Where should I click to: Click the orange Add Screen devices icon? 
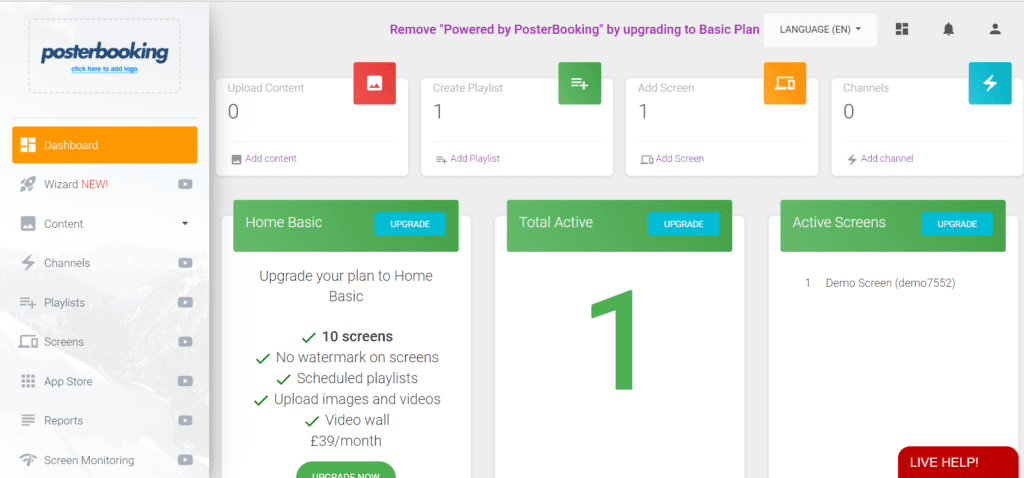click(x=784, y=83)
